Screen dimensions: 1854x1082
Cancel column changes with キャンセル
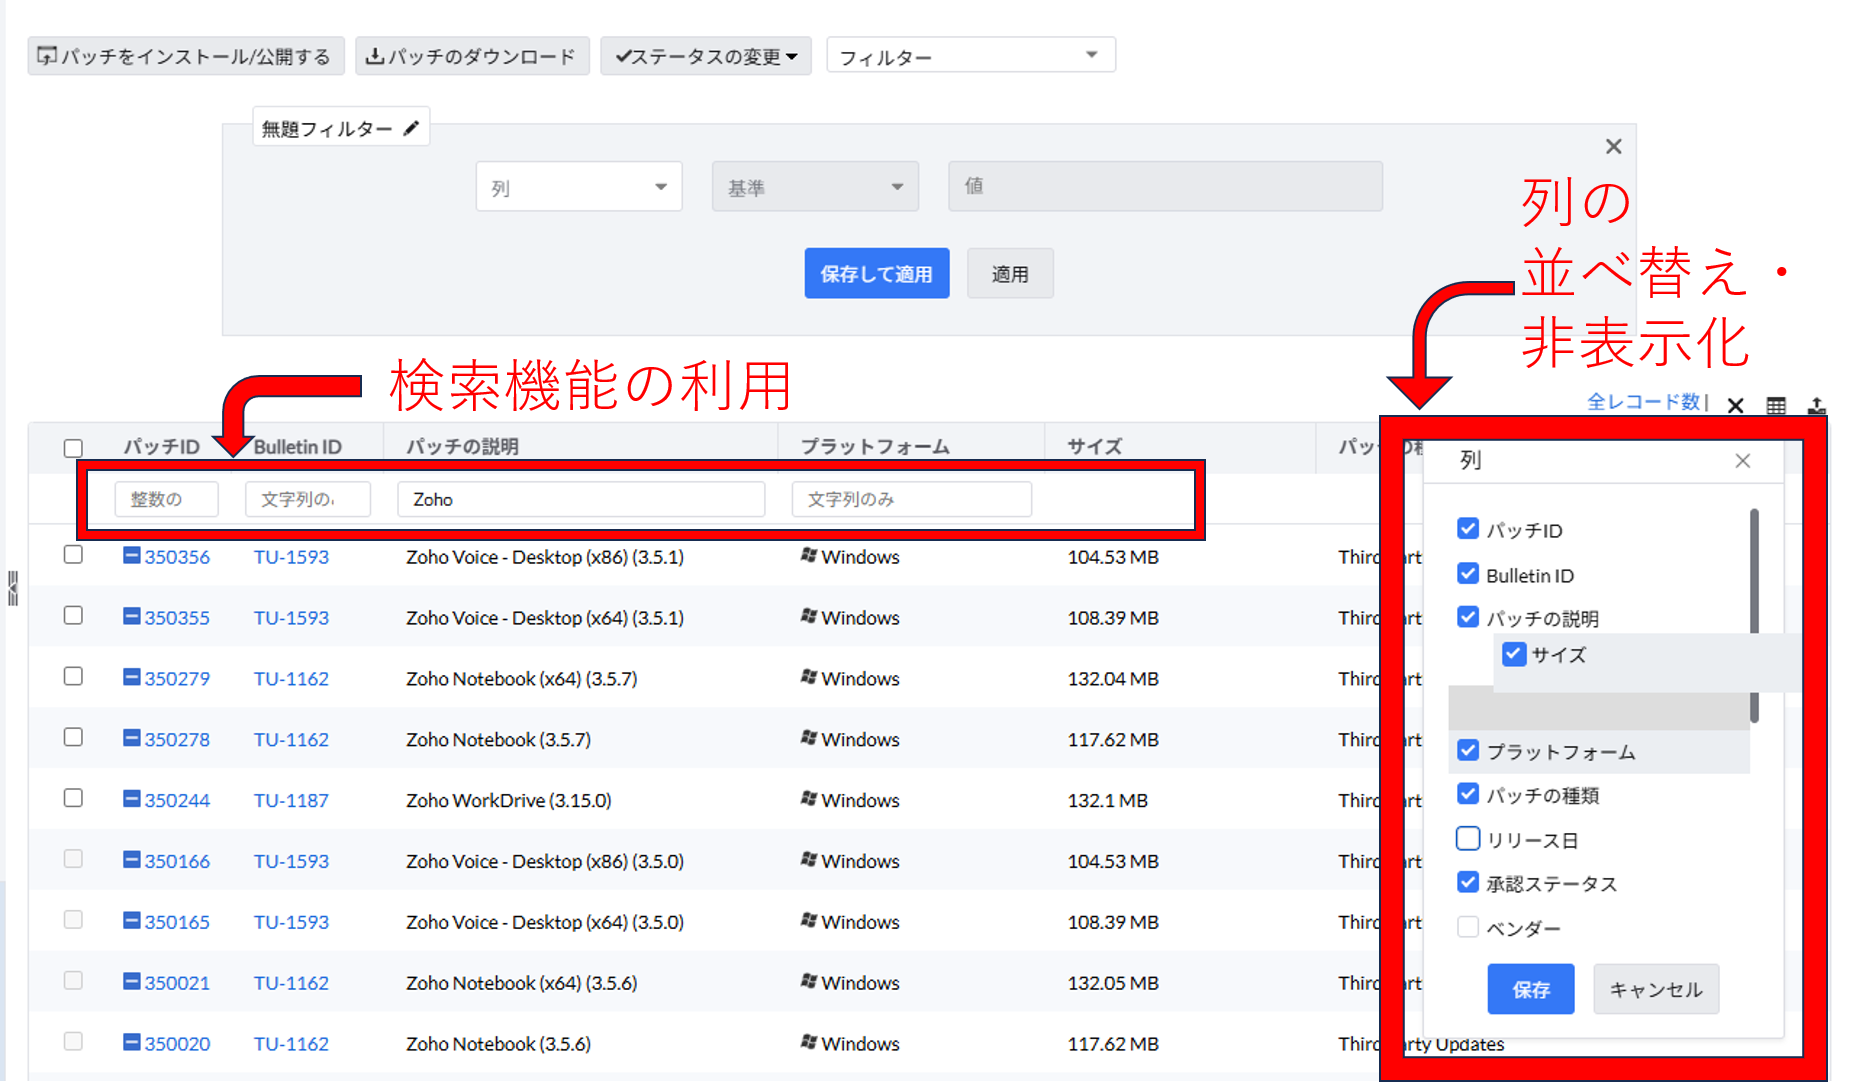tap(1656, 989)
